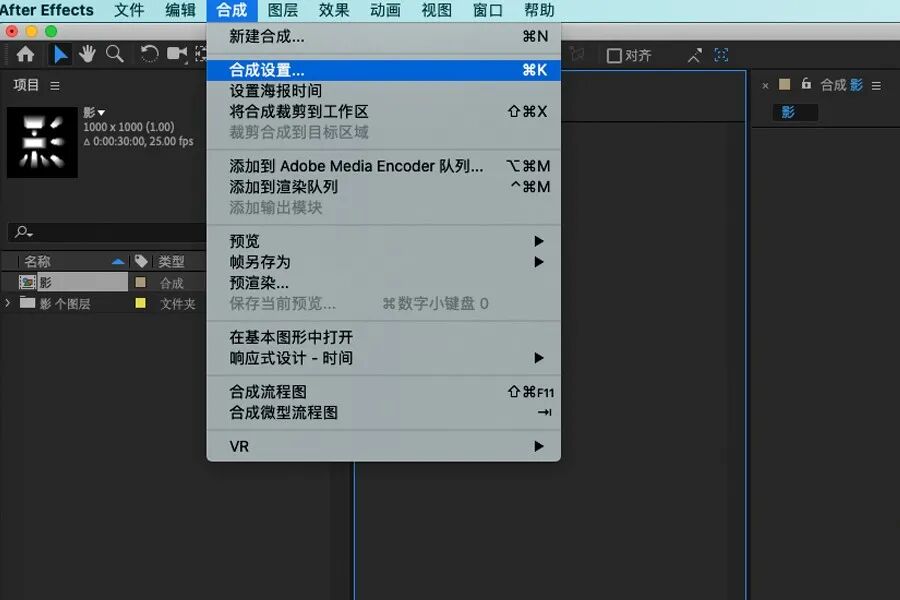Expand the 预览 submenu

pyautogui.click(x=383, y=241)
